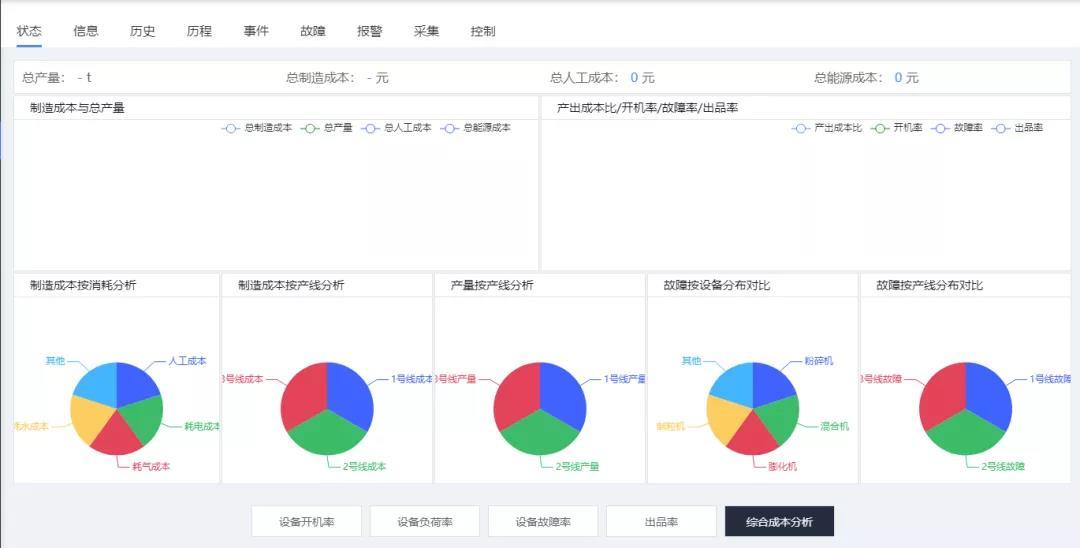Image resolution: width=1080 pixels, height=548 pixels.
Task: Click the 设备开机率 button
Action: (307, 522)
